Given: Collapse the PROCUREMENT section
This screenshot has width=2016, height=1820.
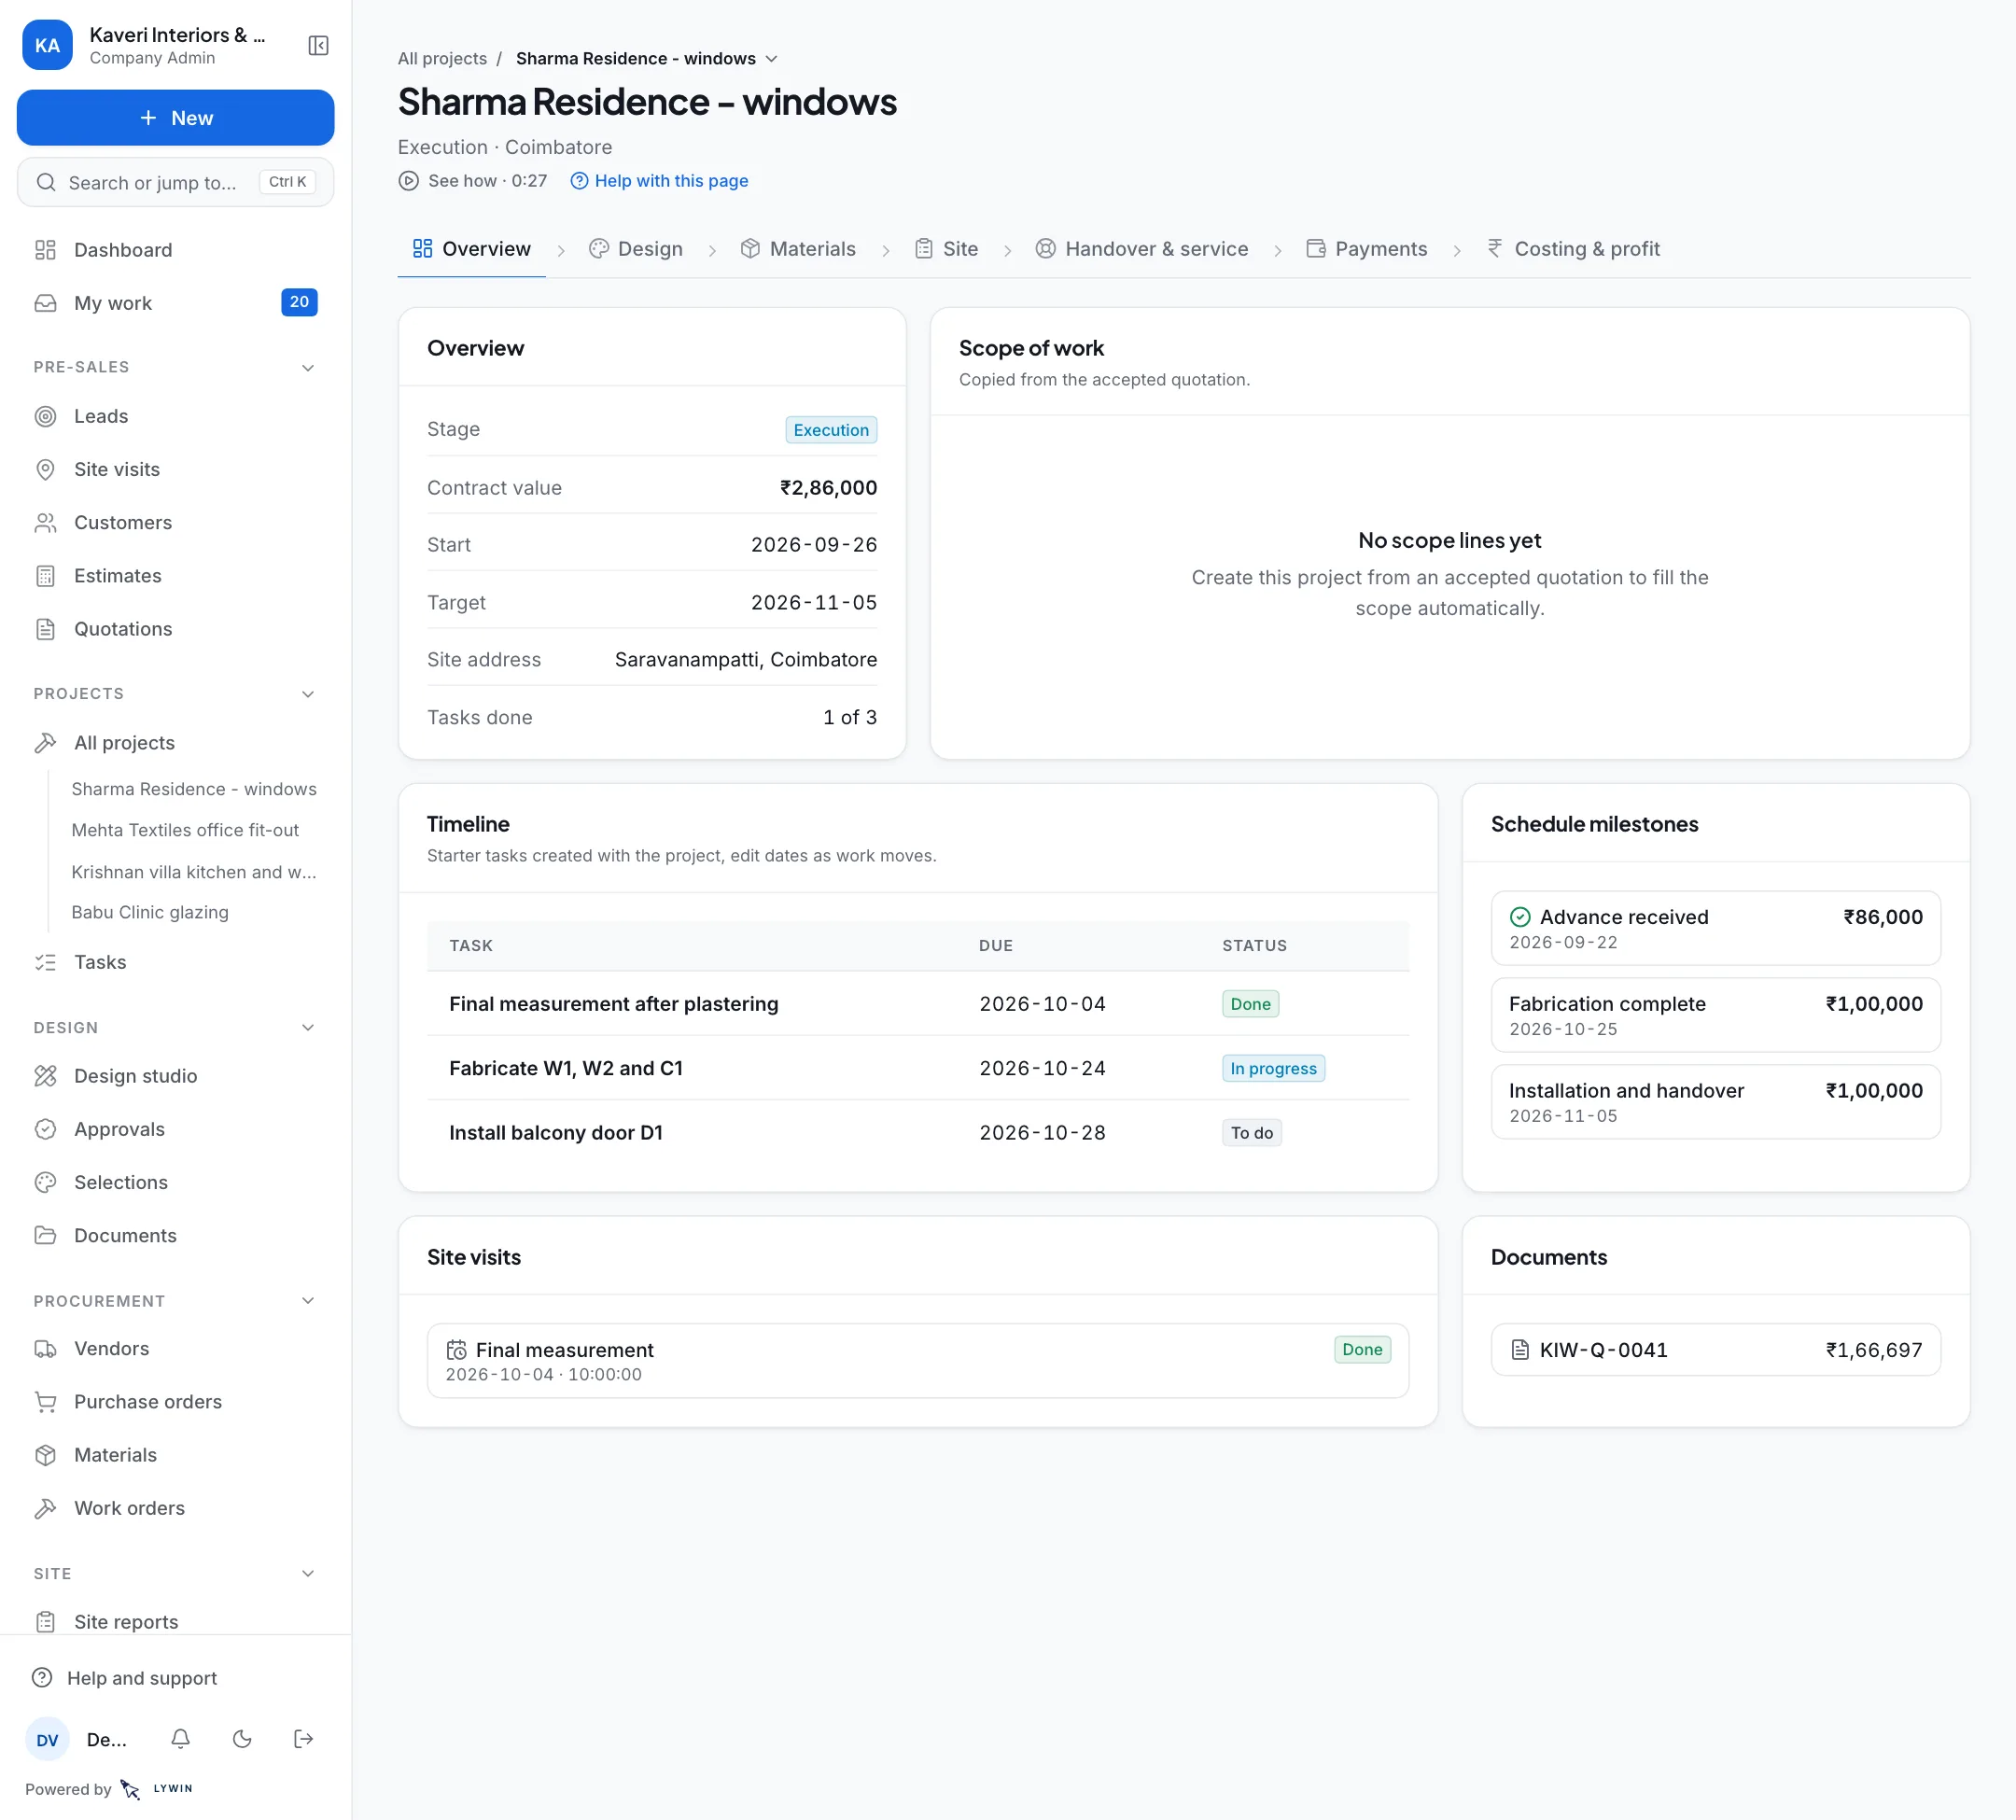Looking at the screenshot, I should click(x=308, y=1301).
